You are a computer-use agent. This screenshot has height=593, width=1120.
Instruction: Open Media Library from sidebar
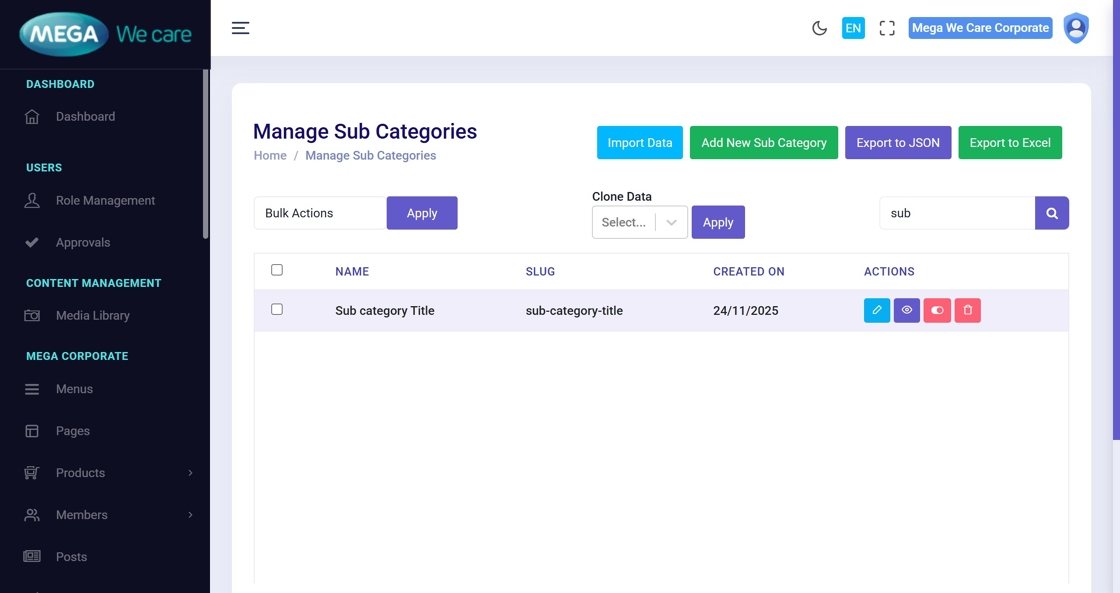(92, 316)
